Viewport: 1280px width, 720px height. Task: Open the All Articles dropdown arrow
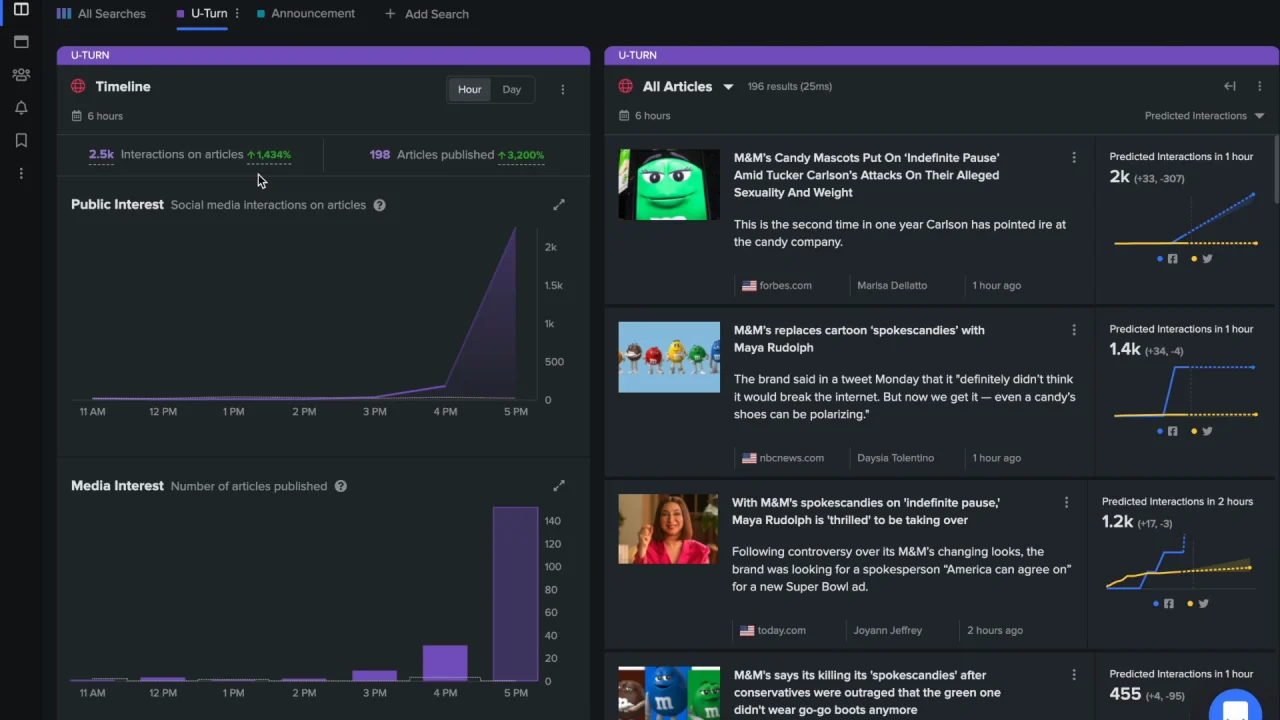728,87
